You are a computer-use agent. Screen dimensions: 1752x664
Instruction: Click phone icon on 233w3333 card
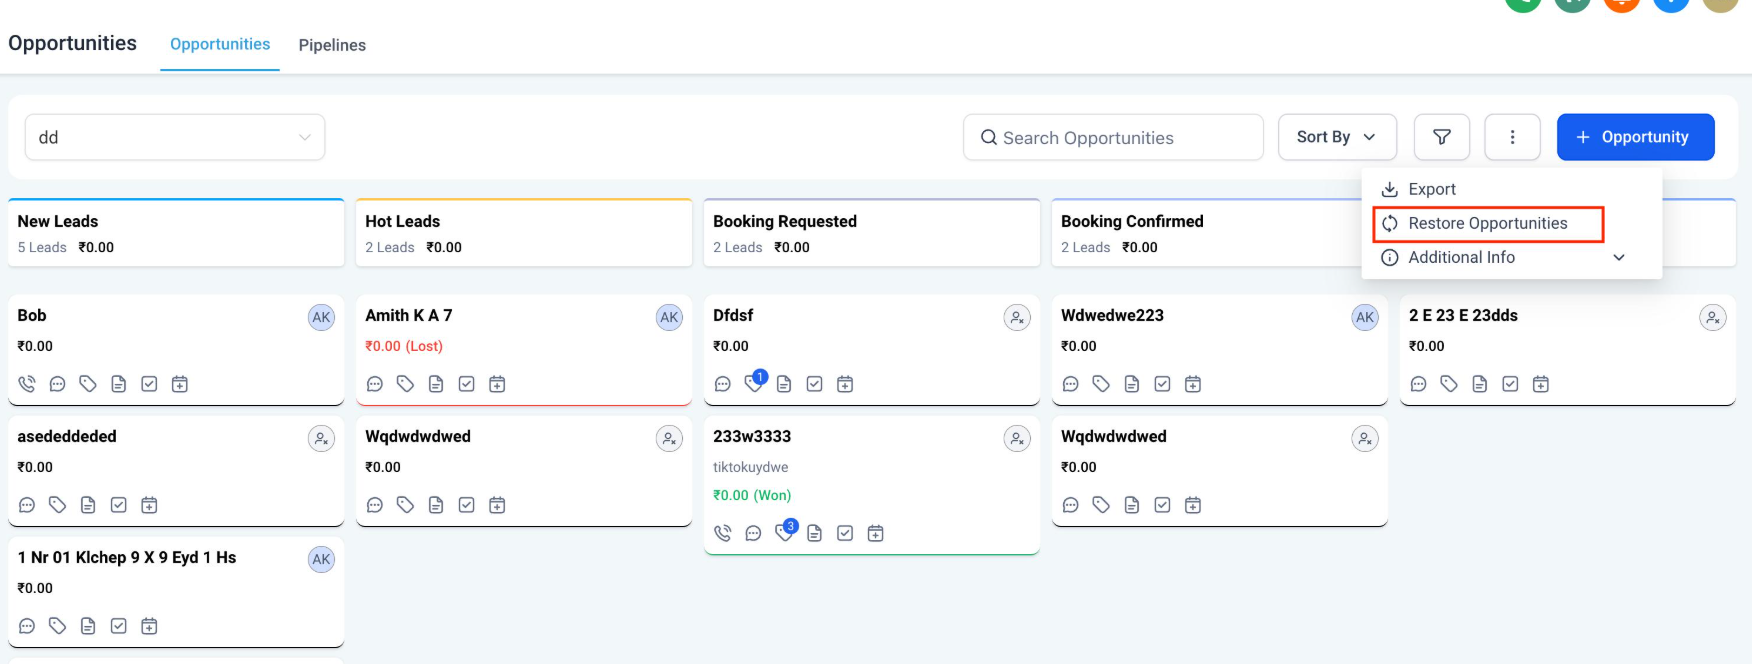click(723, 533)
